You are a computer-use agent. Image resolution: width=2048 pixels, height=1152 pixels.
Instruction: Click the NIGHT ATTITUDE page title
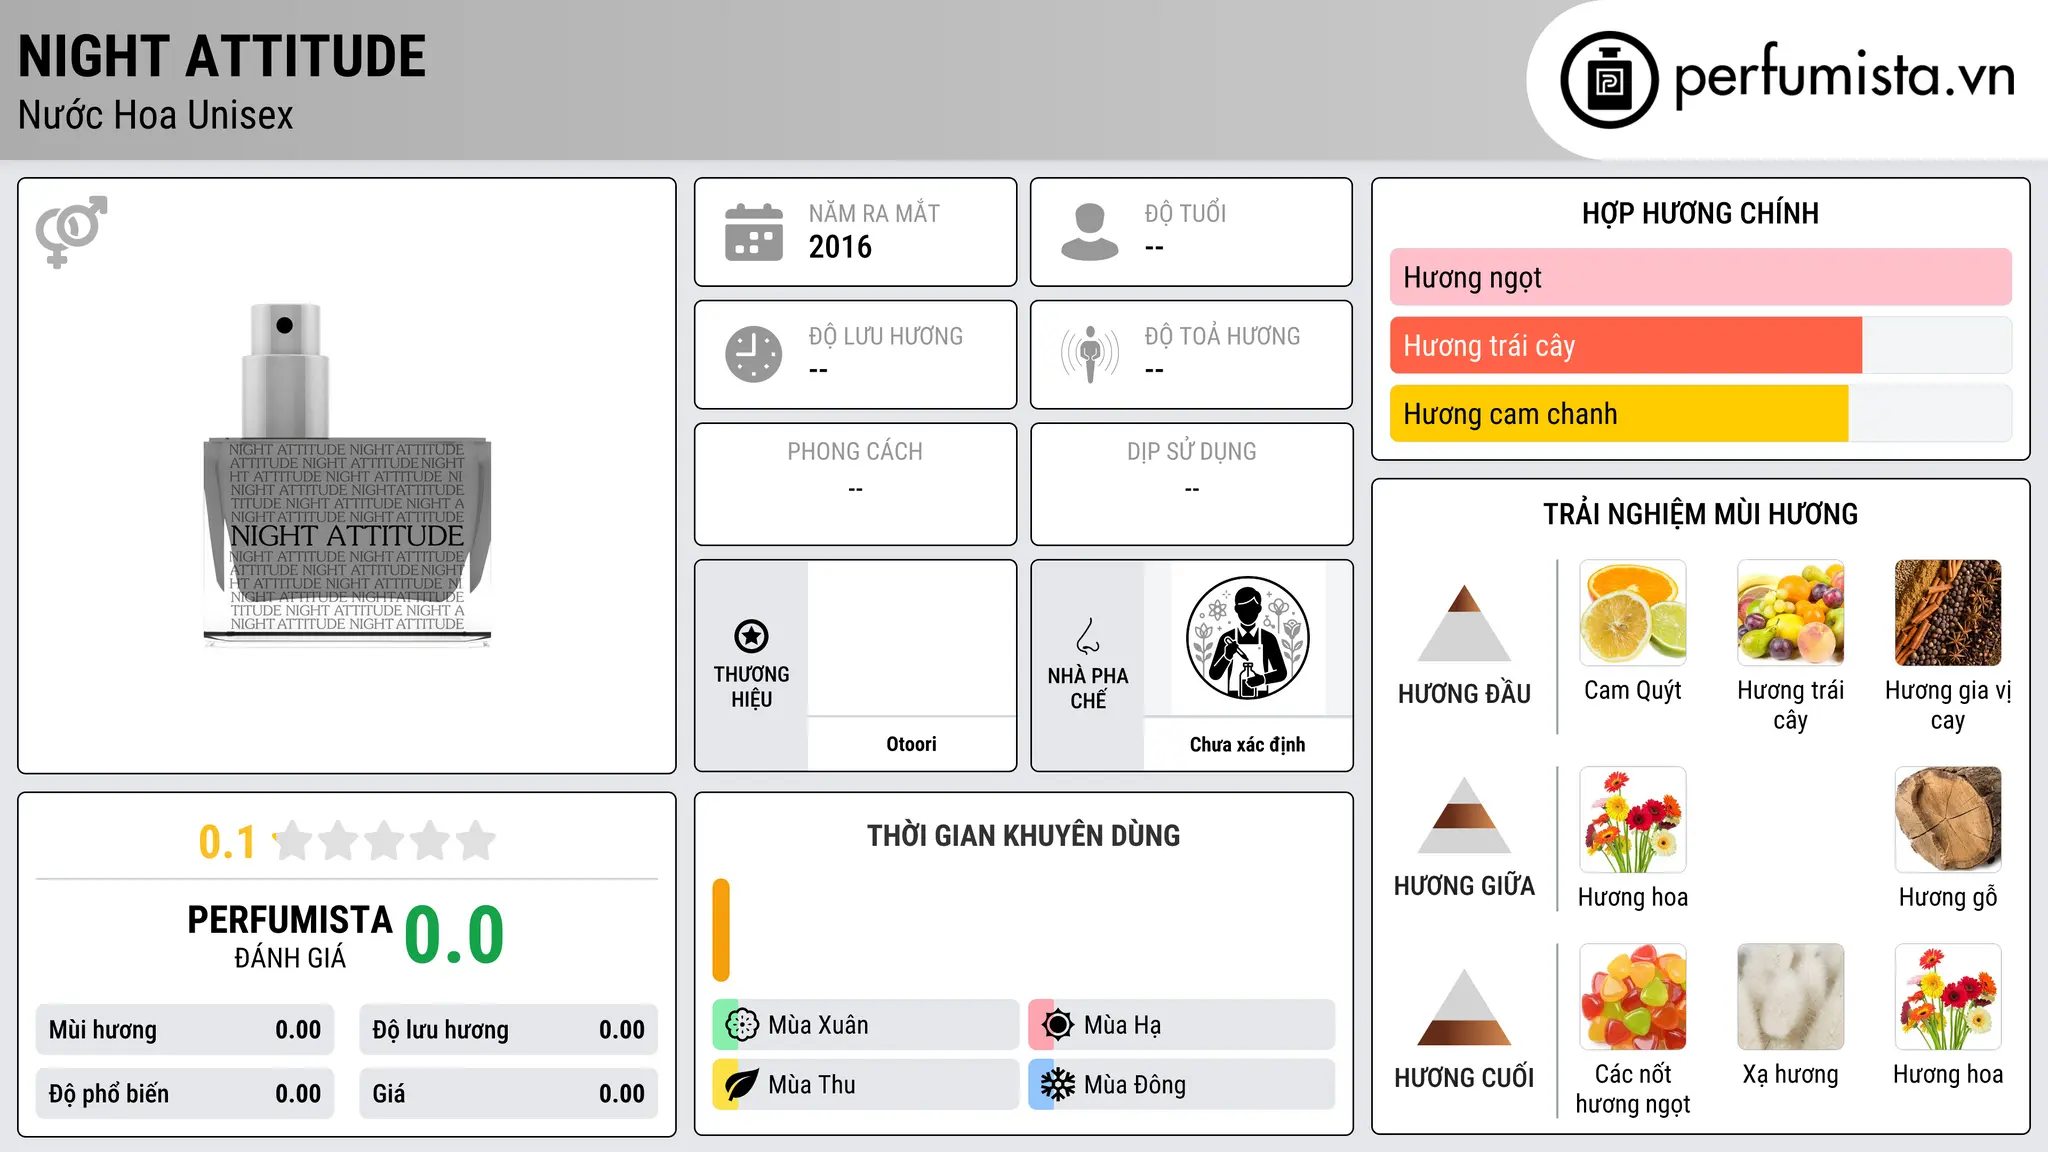(x=222, y=56)
